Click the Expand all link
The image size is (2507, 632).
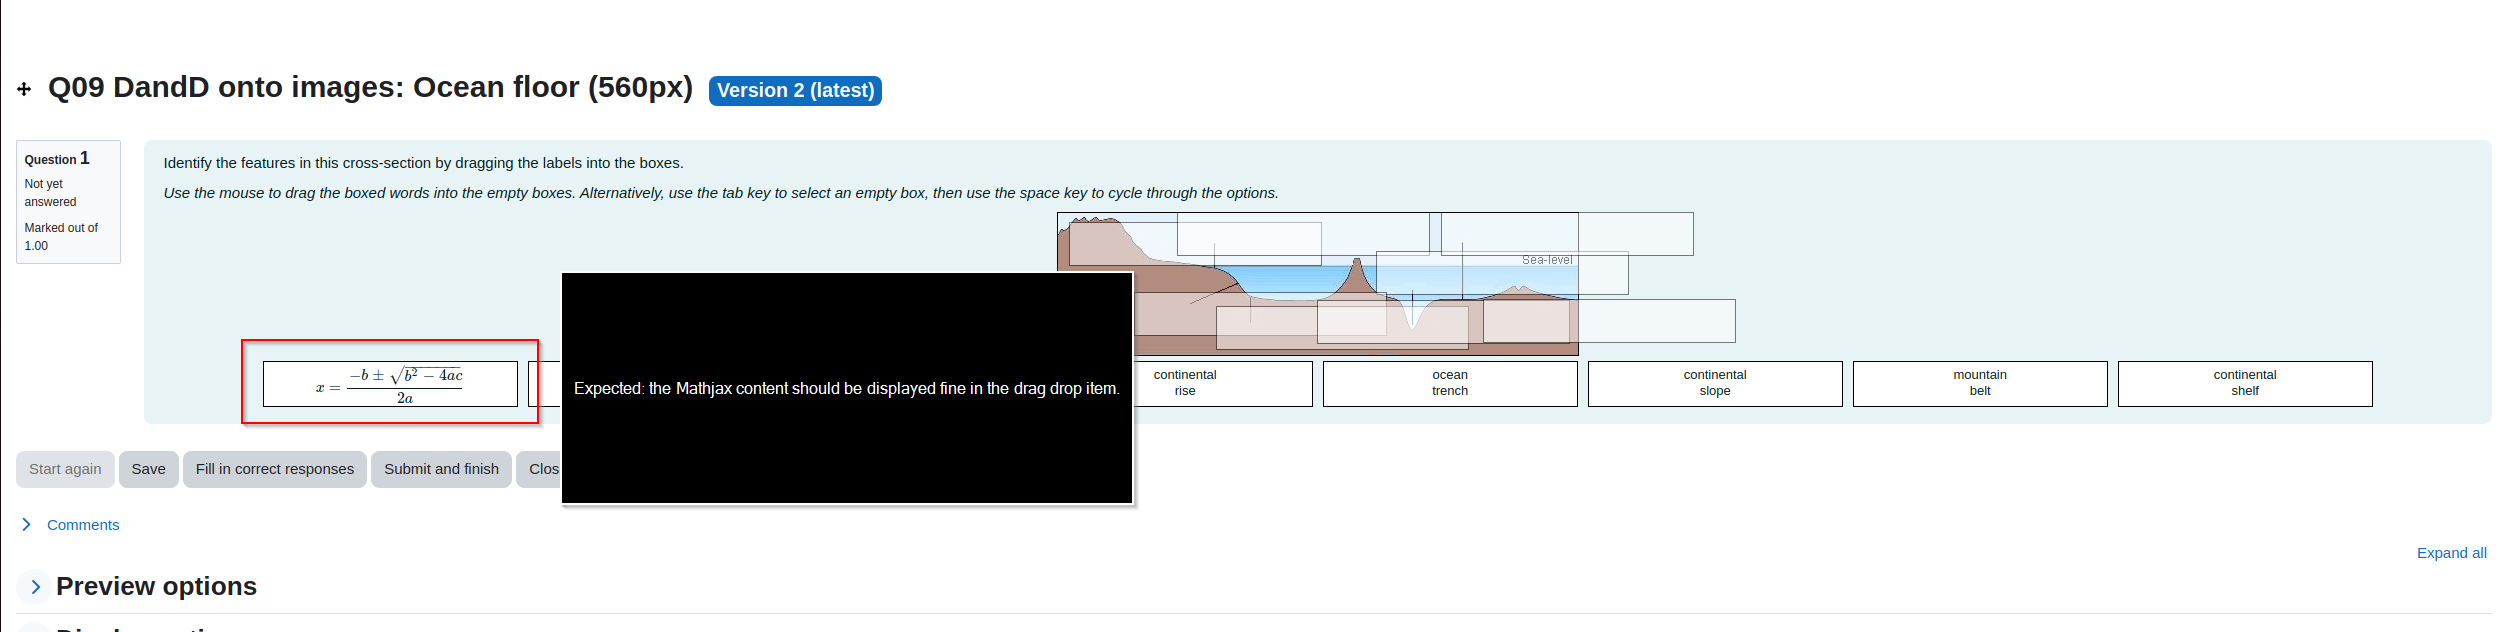pyautogui.click(x=2451, y=553)
